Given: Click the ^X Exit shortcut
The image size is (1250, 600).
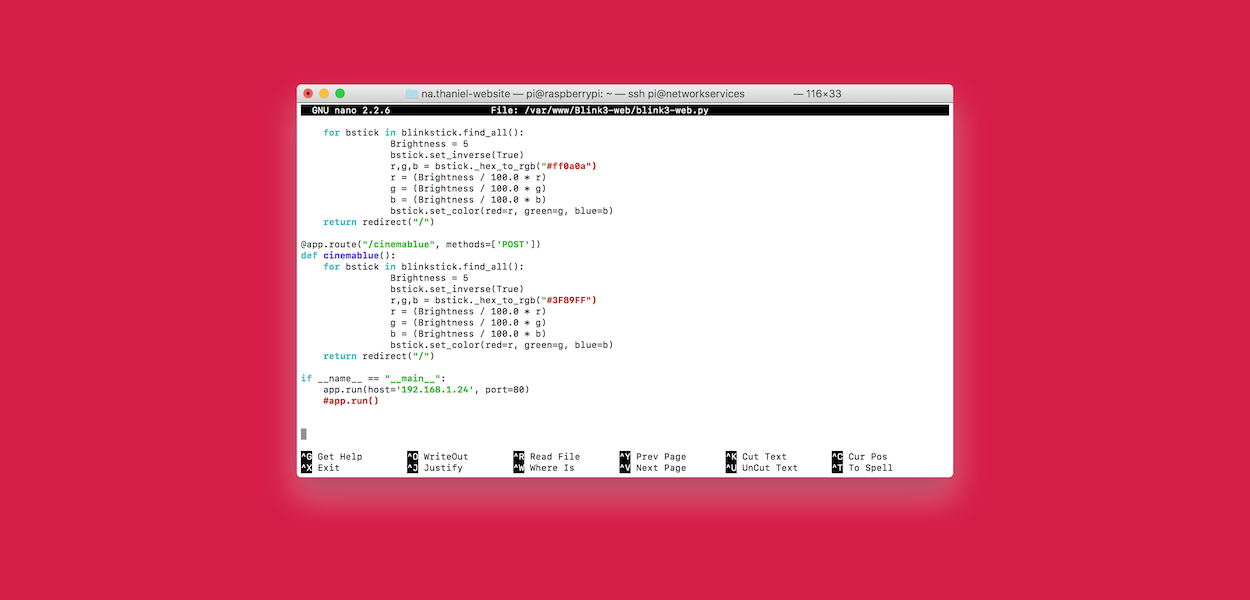Looking at the screenshot, I should tap(321, 468).
